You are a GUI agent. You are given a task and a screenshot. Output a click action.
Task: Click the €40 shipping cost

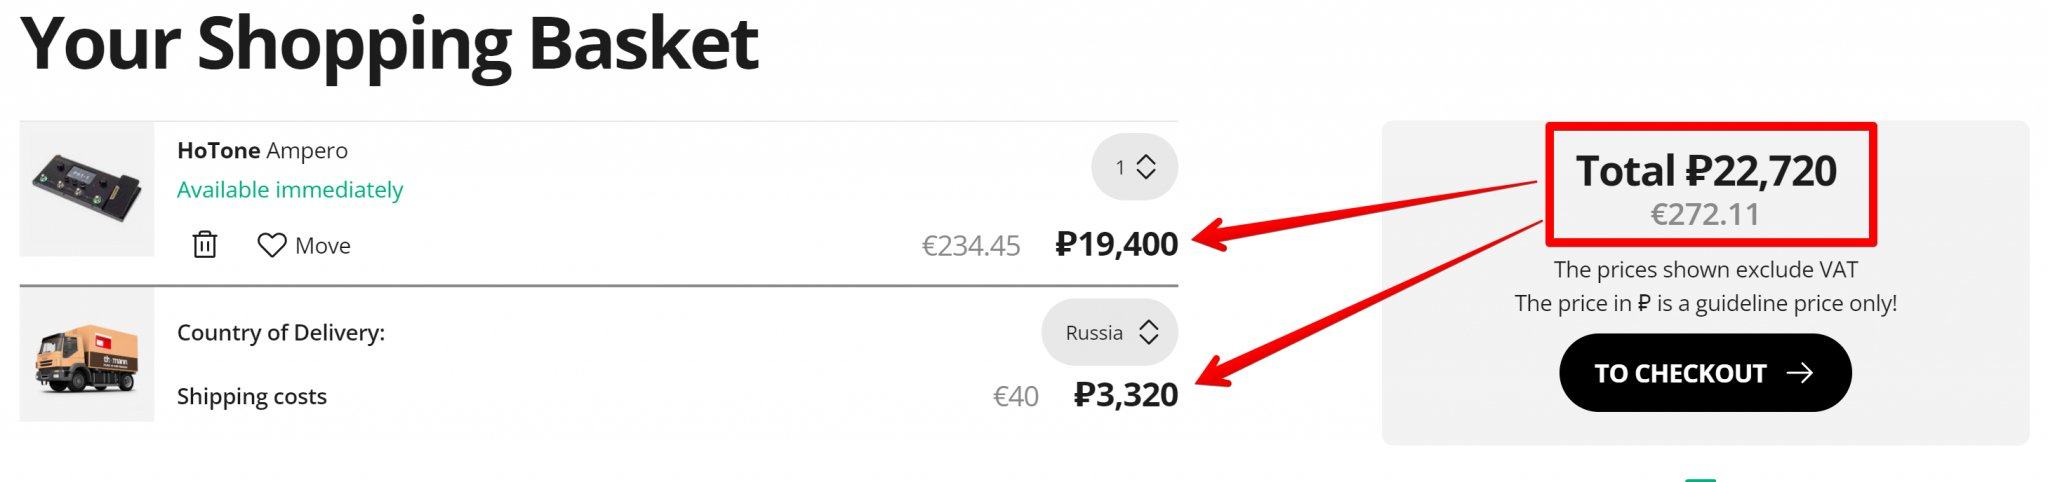pyautogui.click(x=1015, y=397)
